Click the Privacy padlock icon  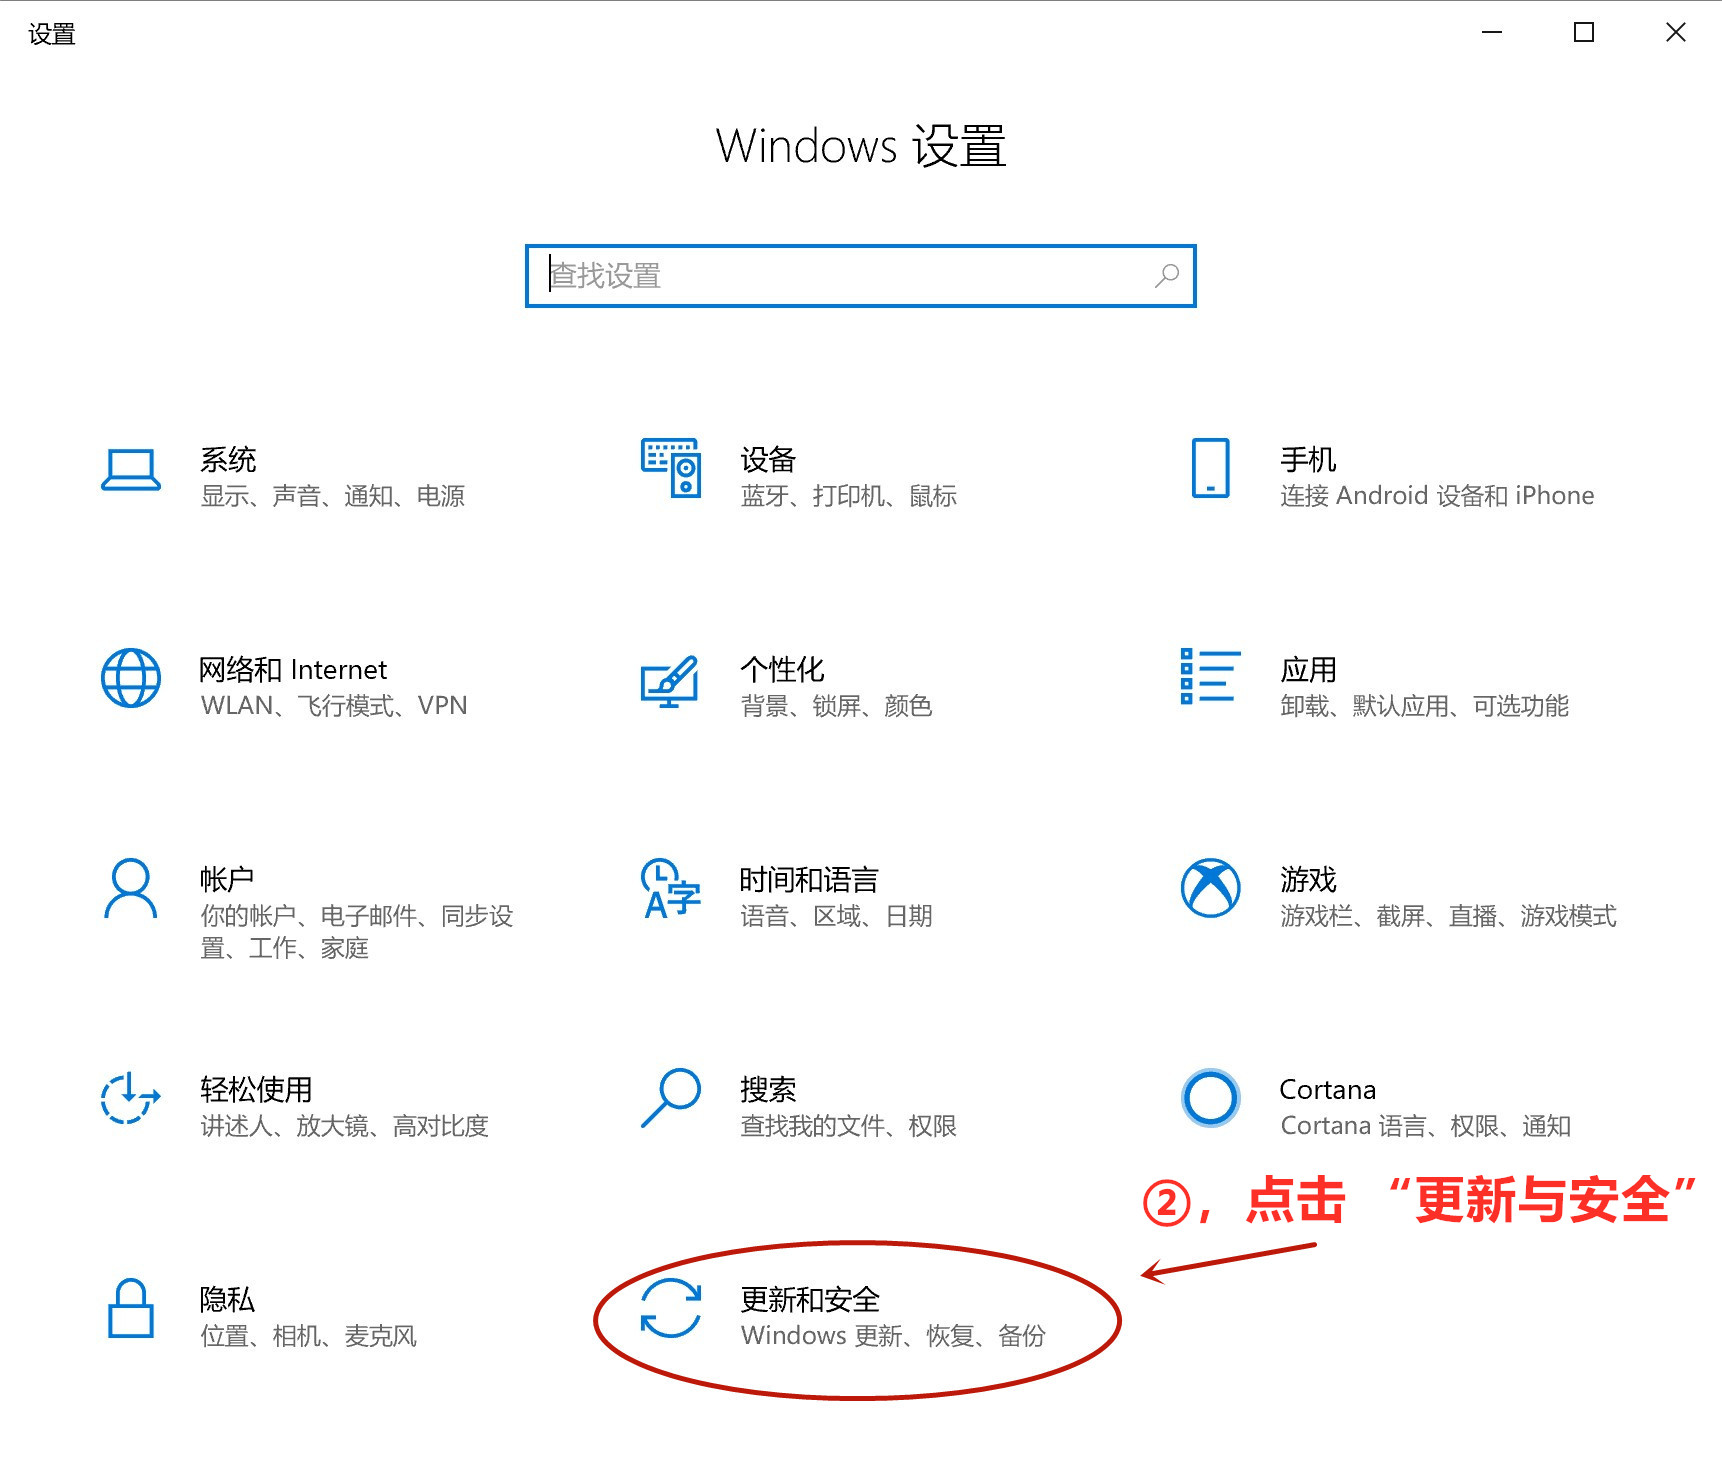coord(131,1308)
